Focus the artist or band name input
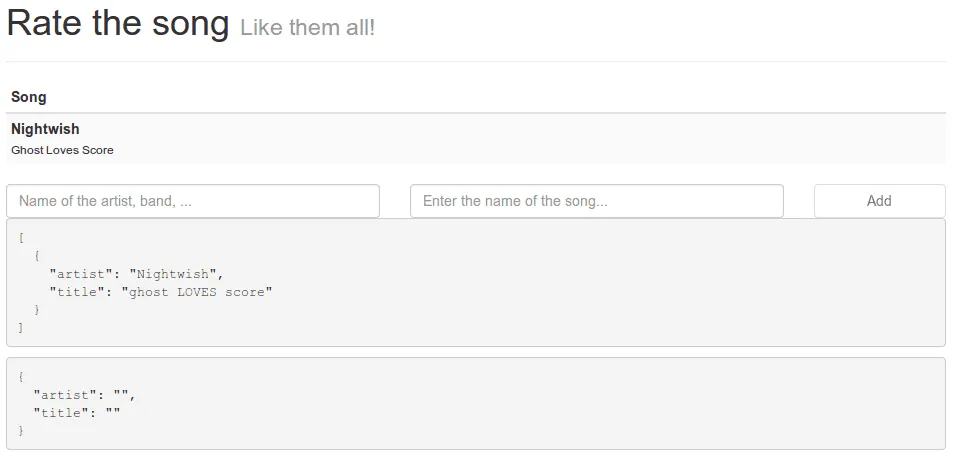The width and height of the screenshot is (960, 464). point(193,201)
